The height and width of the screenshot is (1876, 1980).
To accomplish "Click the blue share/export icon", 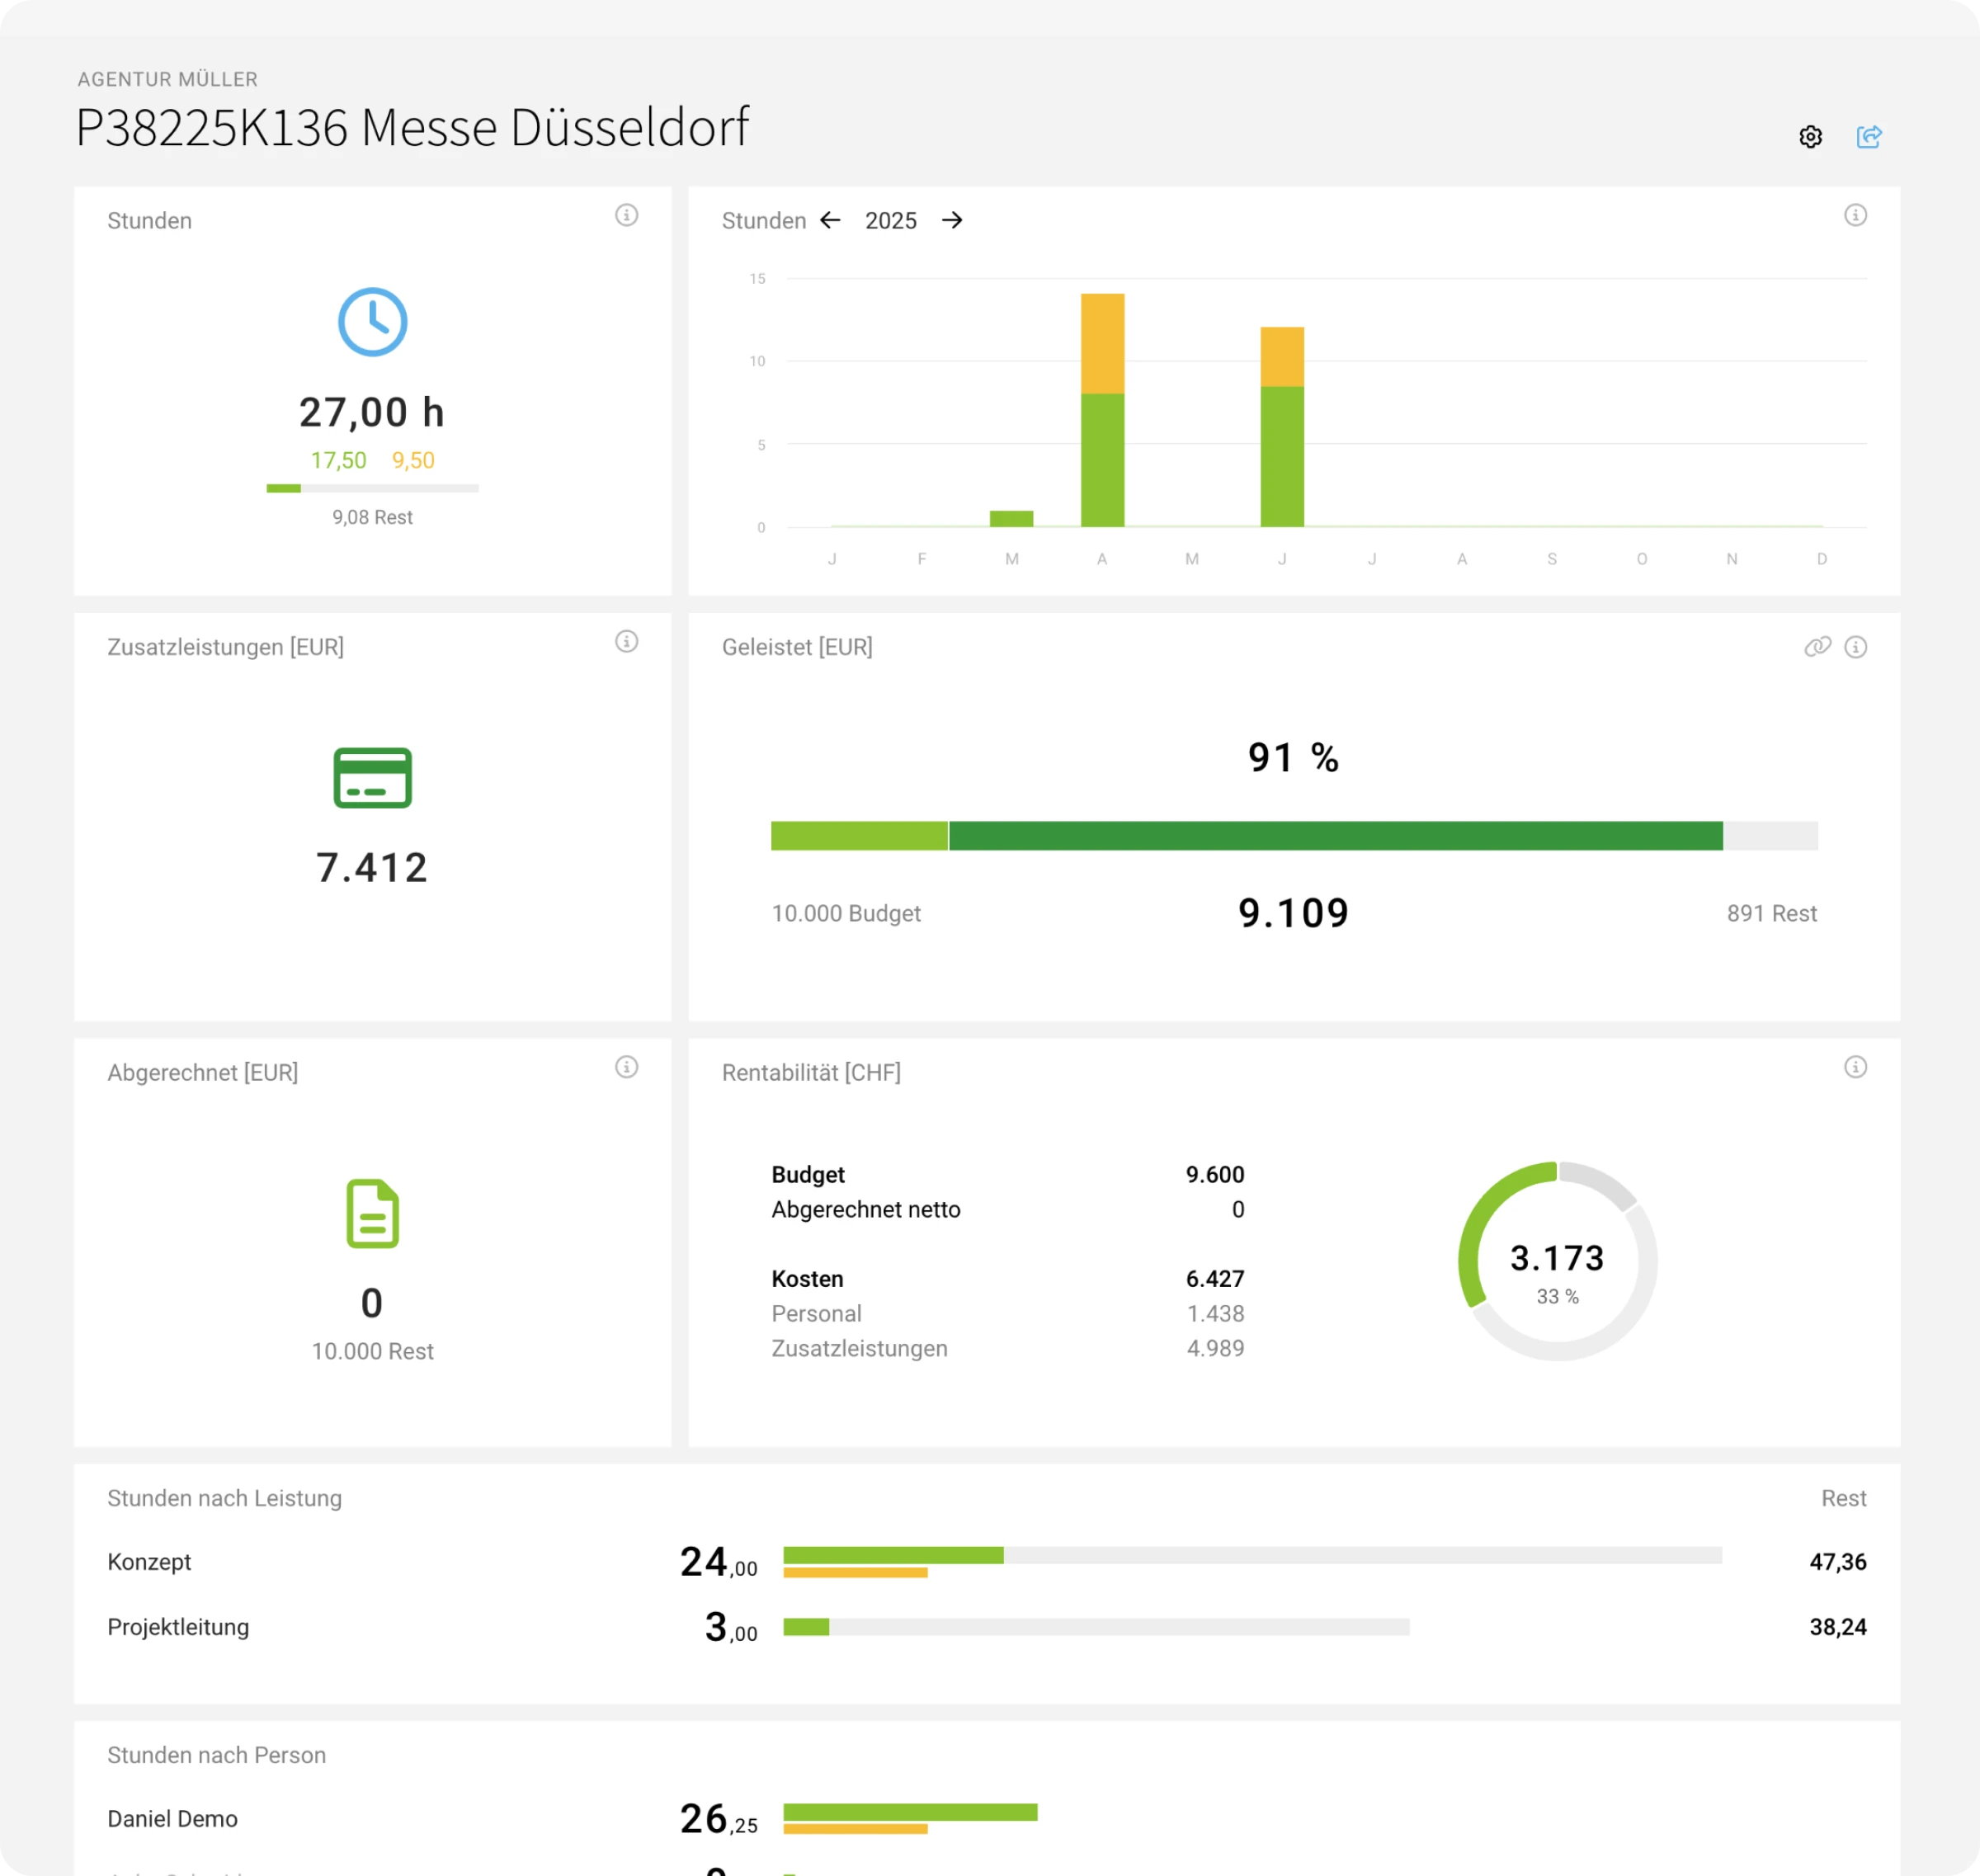I will [1868, 137].
